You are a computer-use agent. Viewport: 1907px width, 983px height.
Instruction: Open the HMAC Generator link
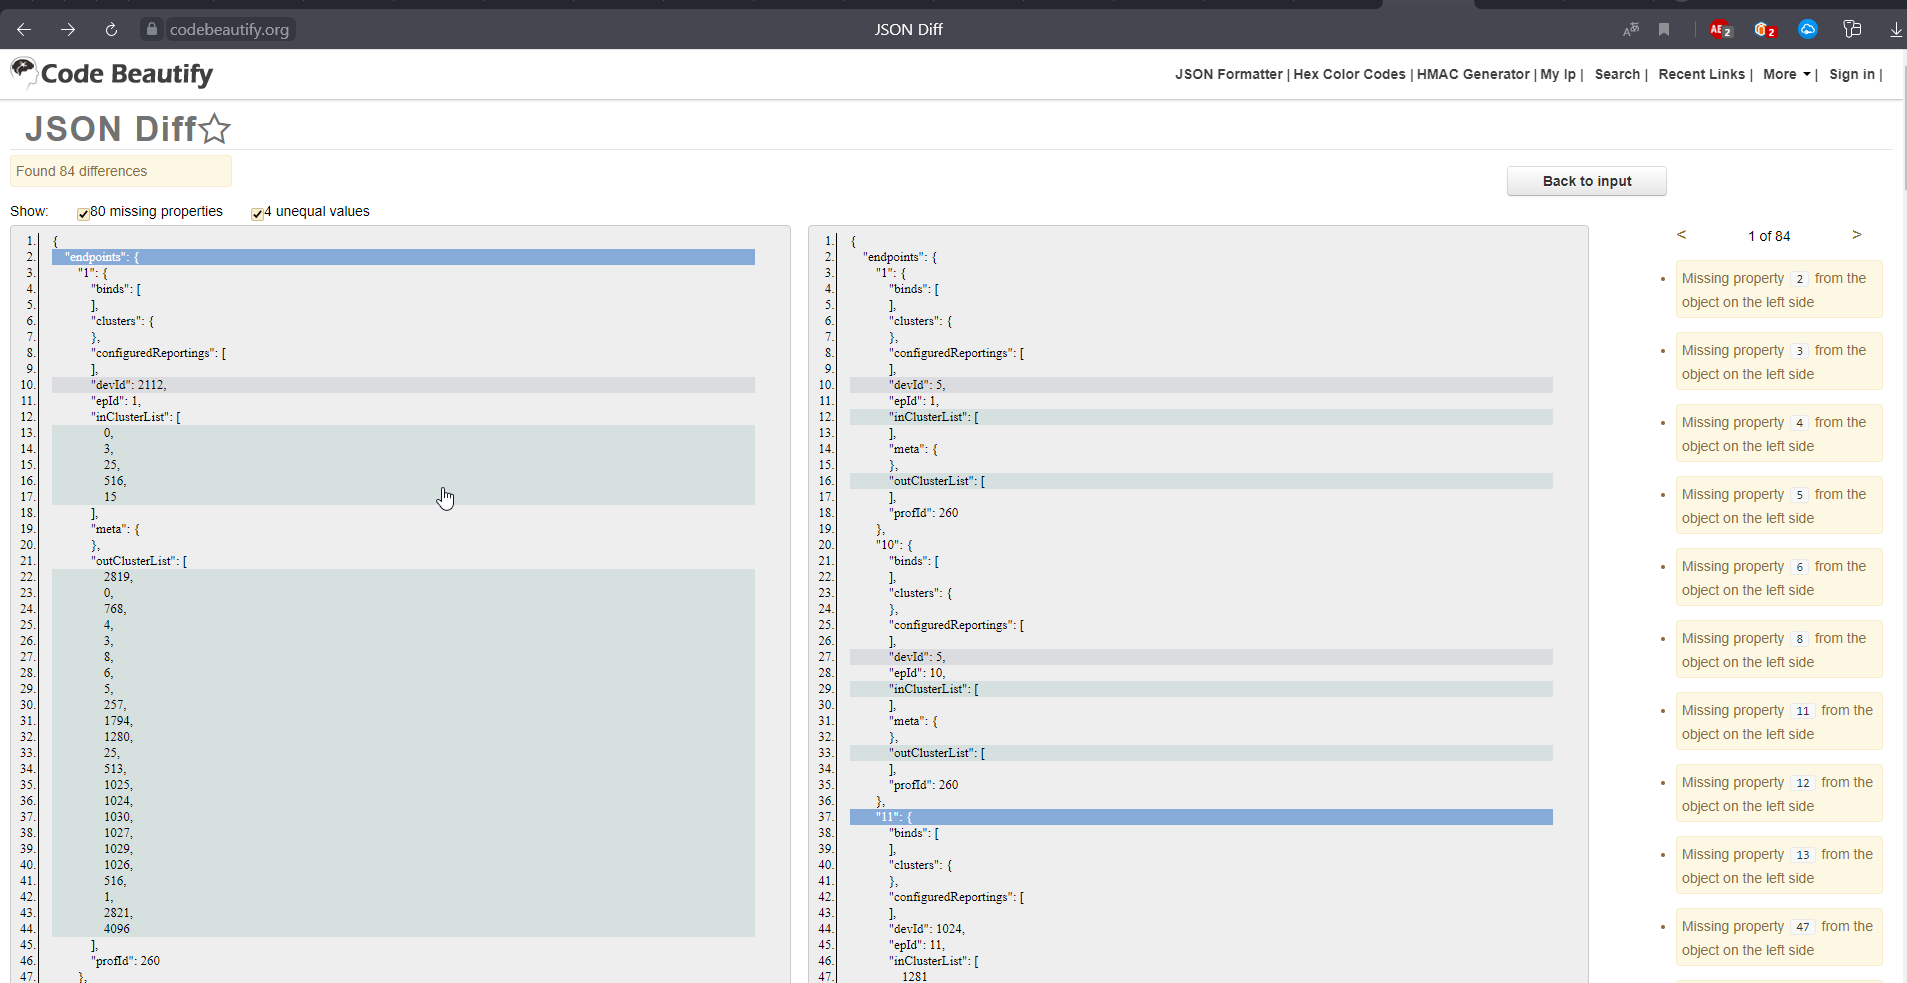pos(1473,74)
